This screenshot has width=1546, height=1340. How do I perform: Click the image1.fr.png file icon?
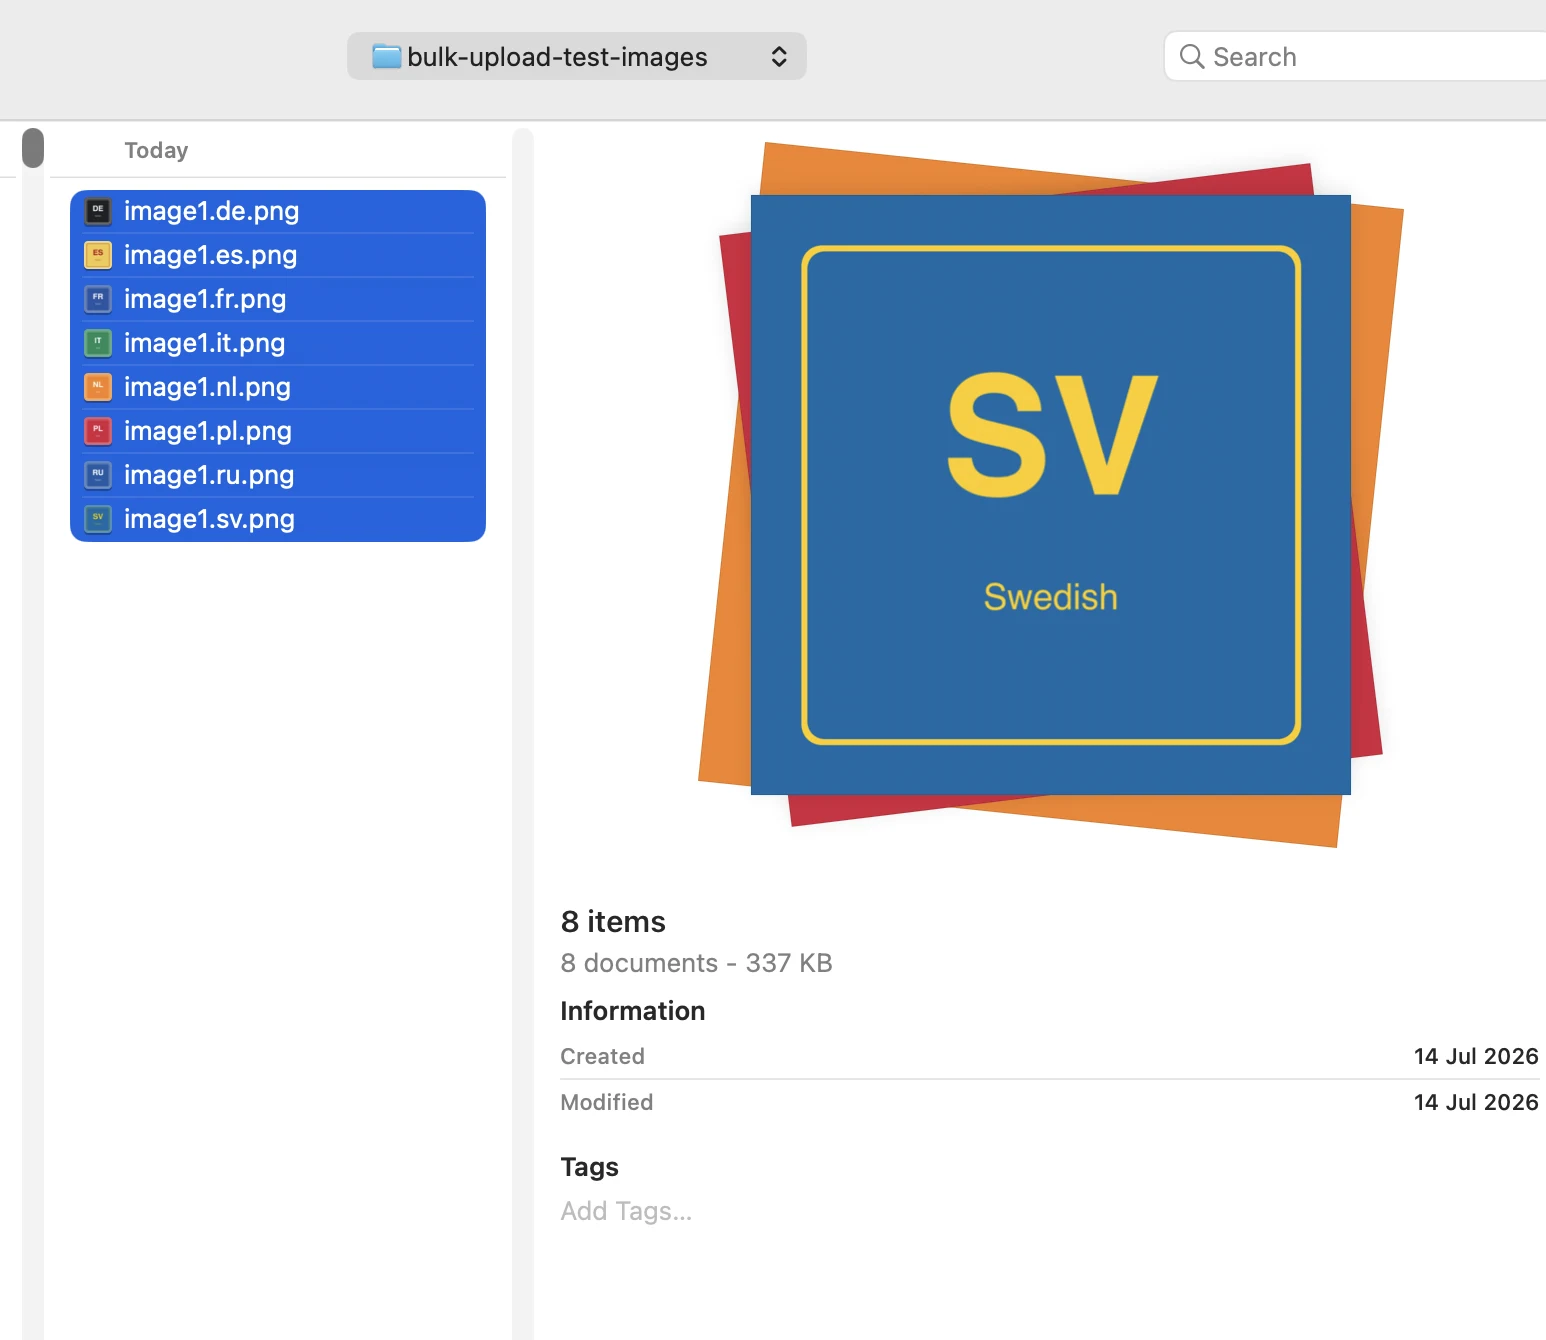pos(98,299)
